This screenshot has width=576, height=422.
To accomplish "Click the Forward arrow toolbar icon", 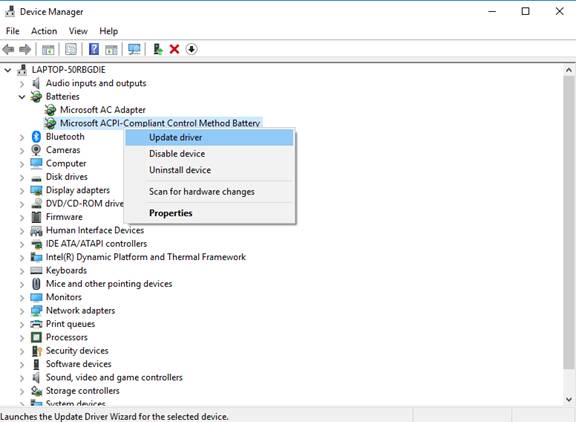I will 25,49.
